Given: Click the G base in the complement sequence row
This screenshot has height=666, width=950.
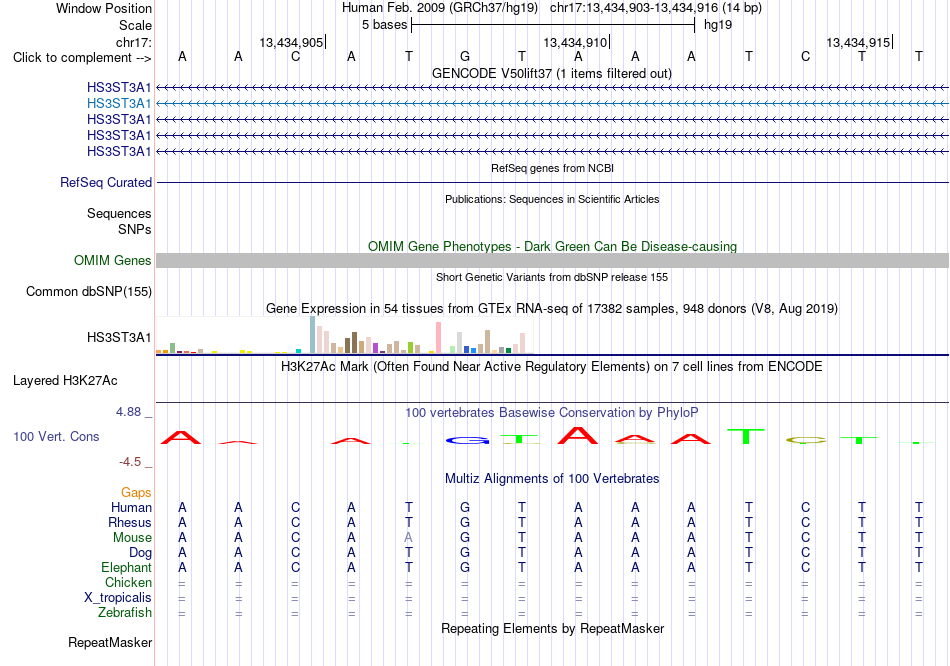Looking at the screenshot, I should tap(465, 56).
